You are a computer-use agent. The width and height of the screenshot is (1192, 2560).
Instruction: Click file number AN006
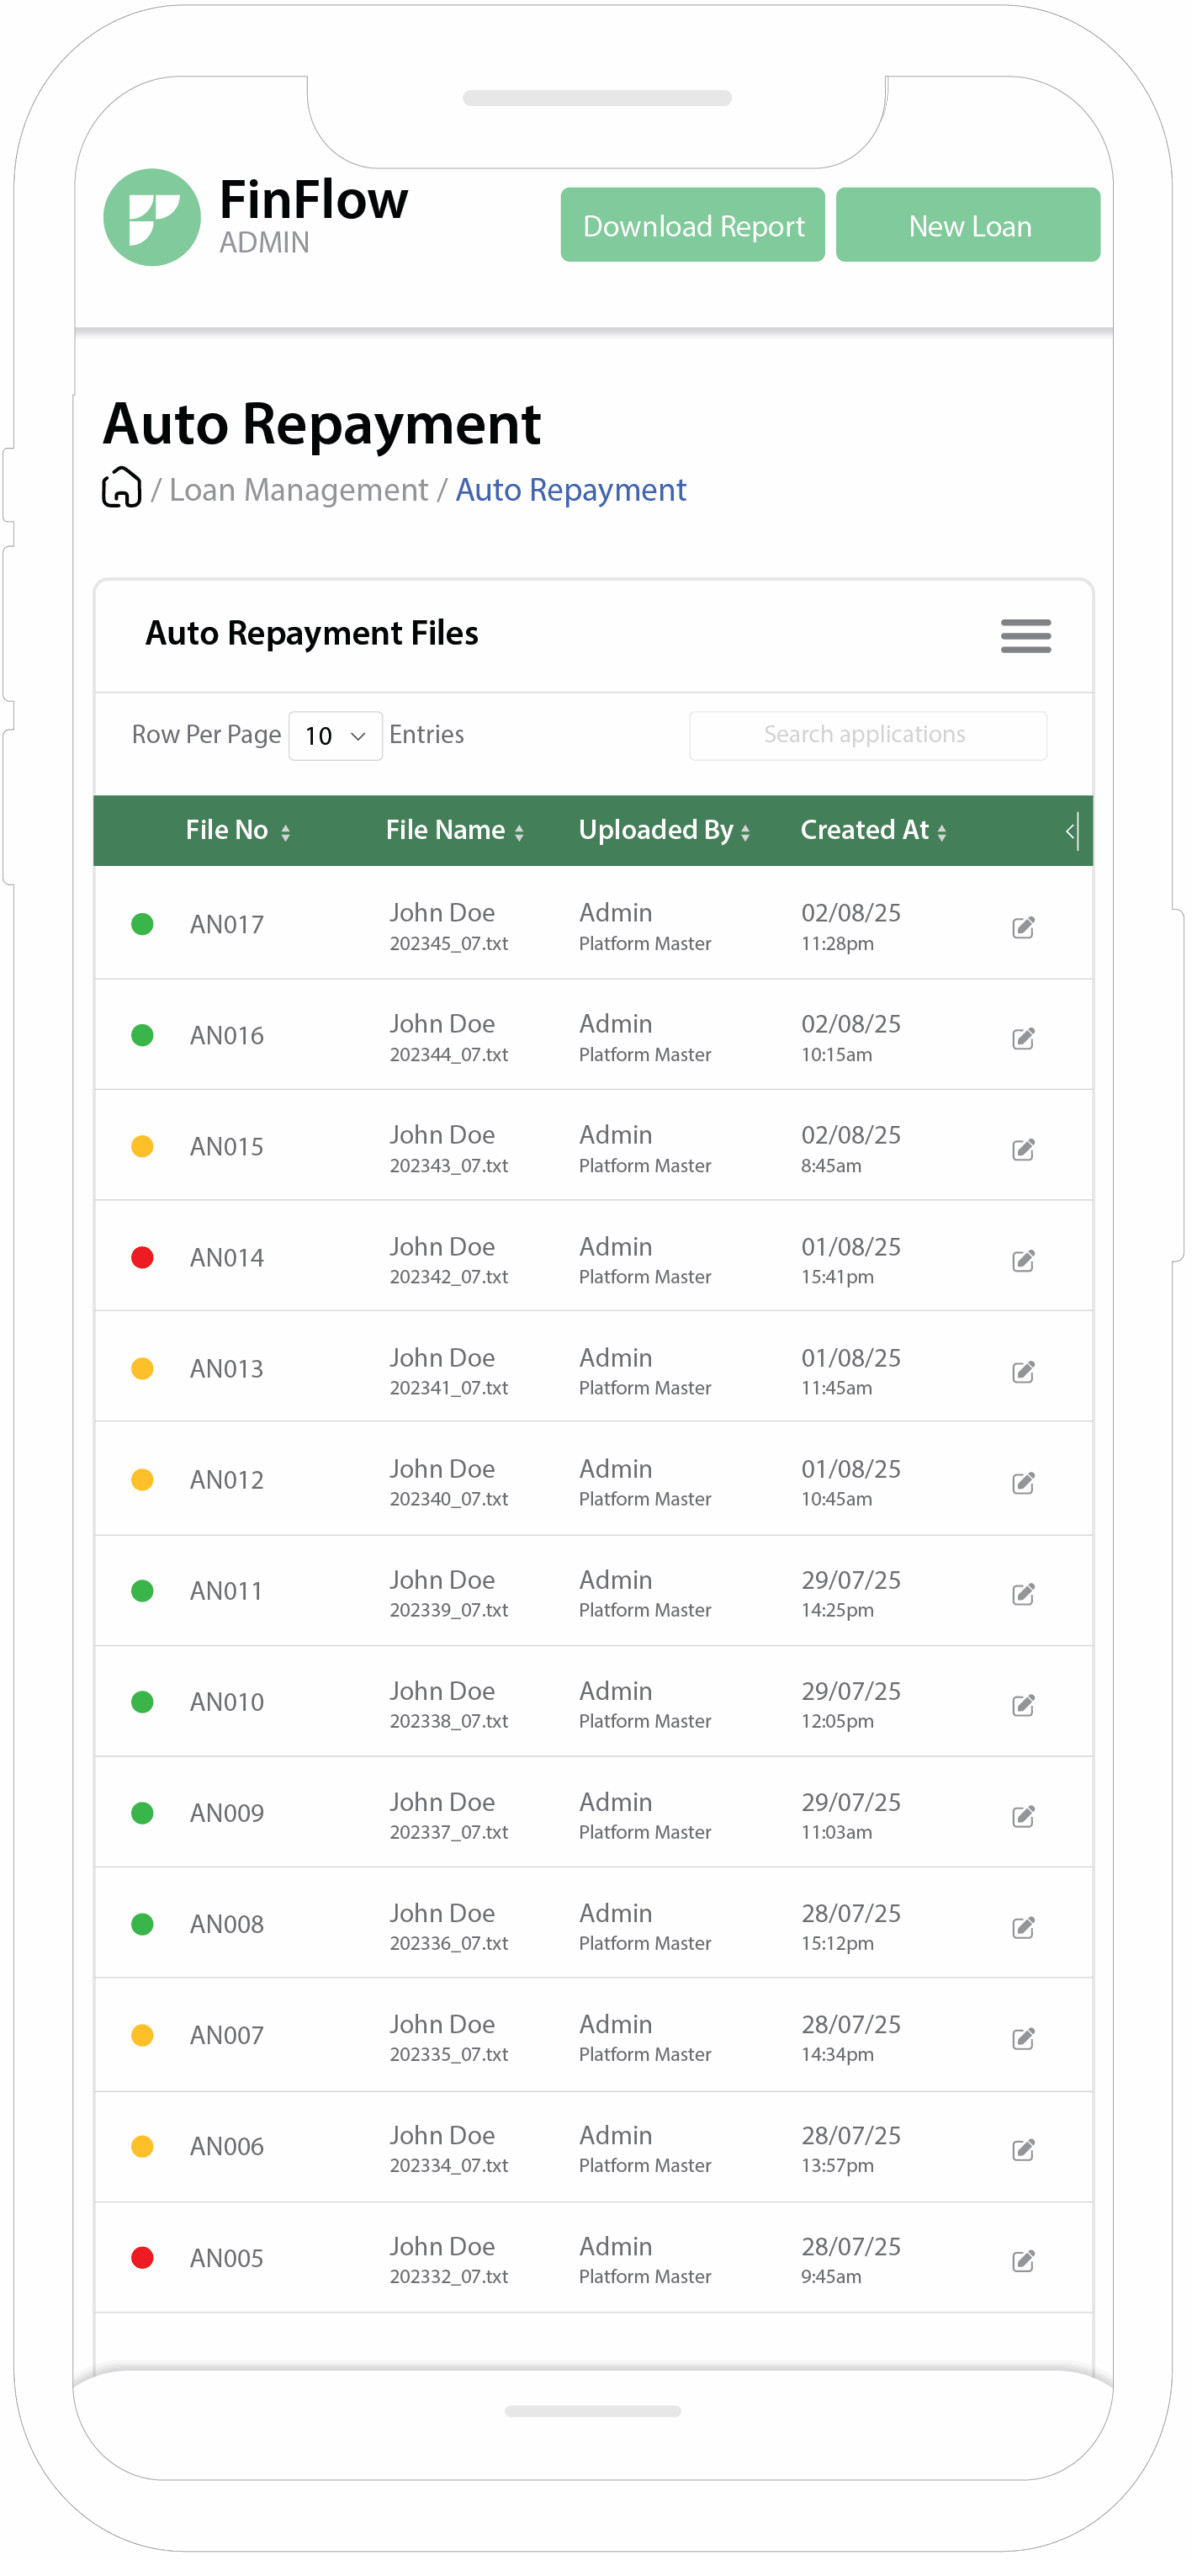point(226,2145)
